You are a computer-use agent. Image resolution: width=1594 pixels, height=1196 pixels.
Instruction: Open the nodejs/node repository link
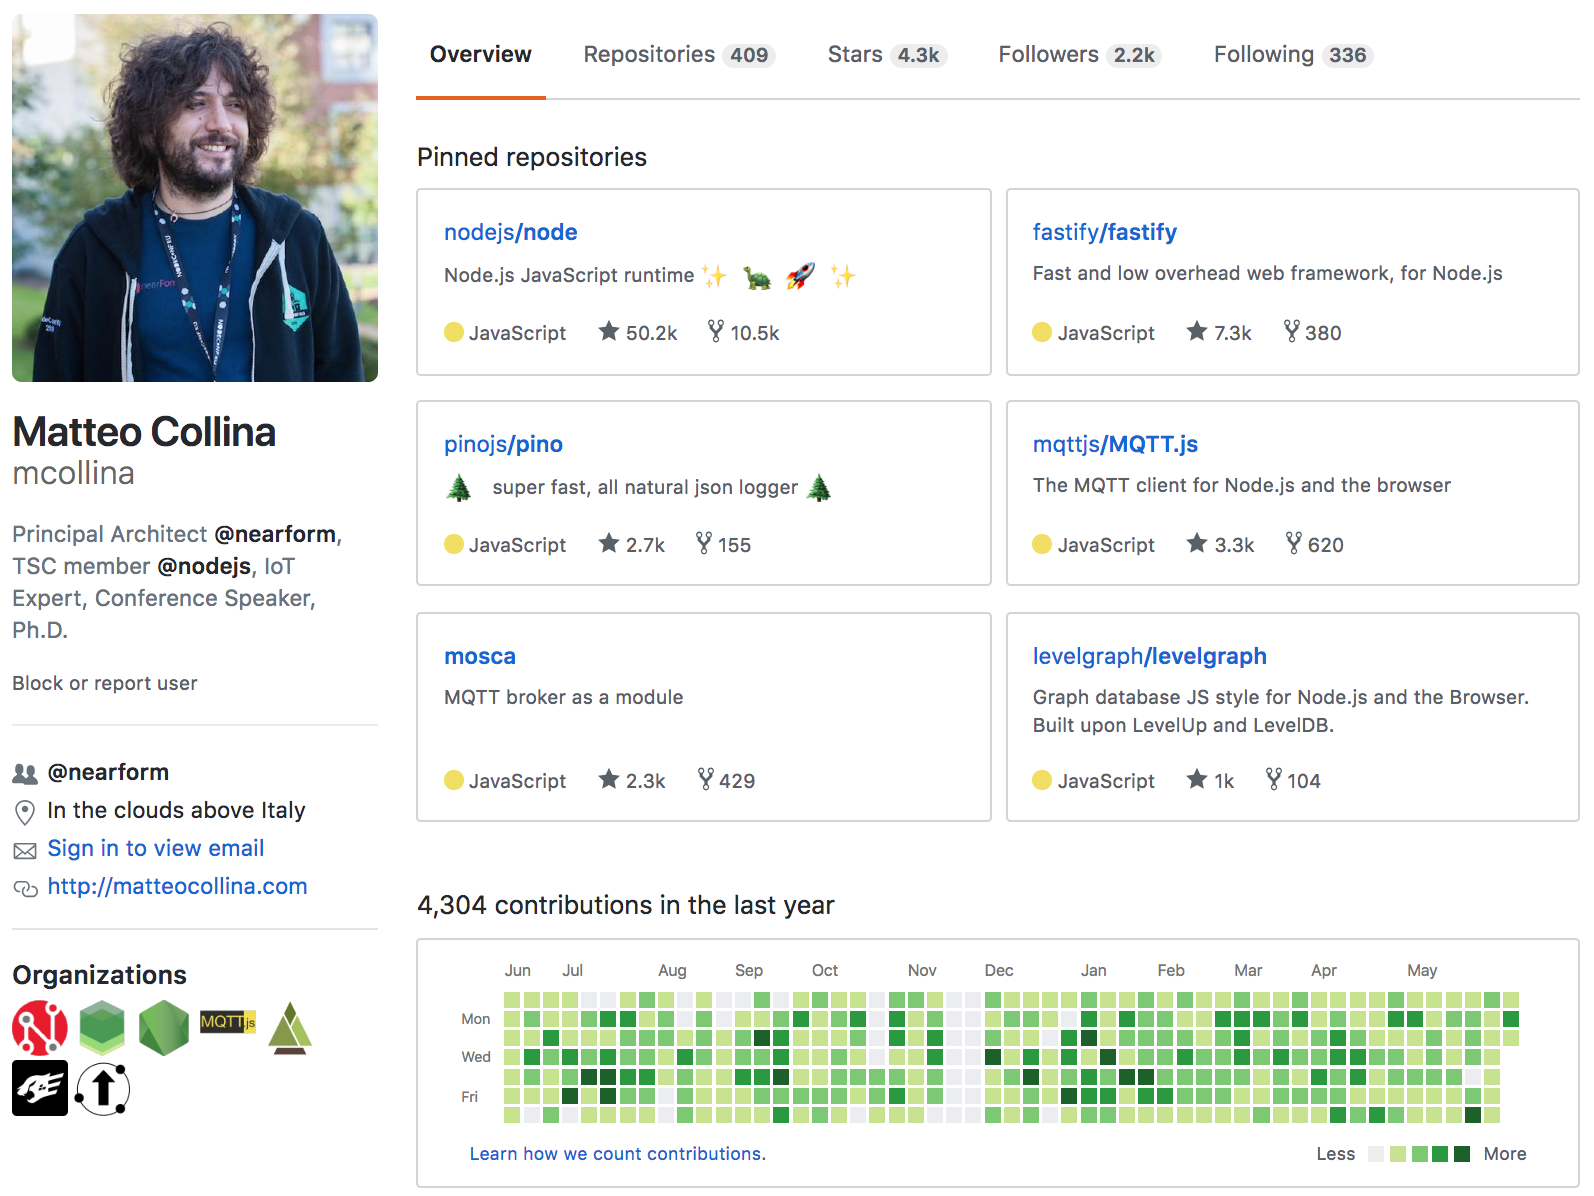click(x=511, y=232)
